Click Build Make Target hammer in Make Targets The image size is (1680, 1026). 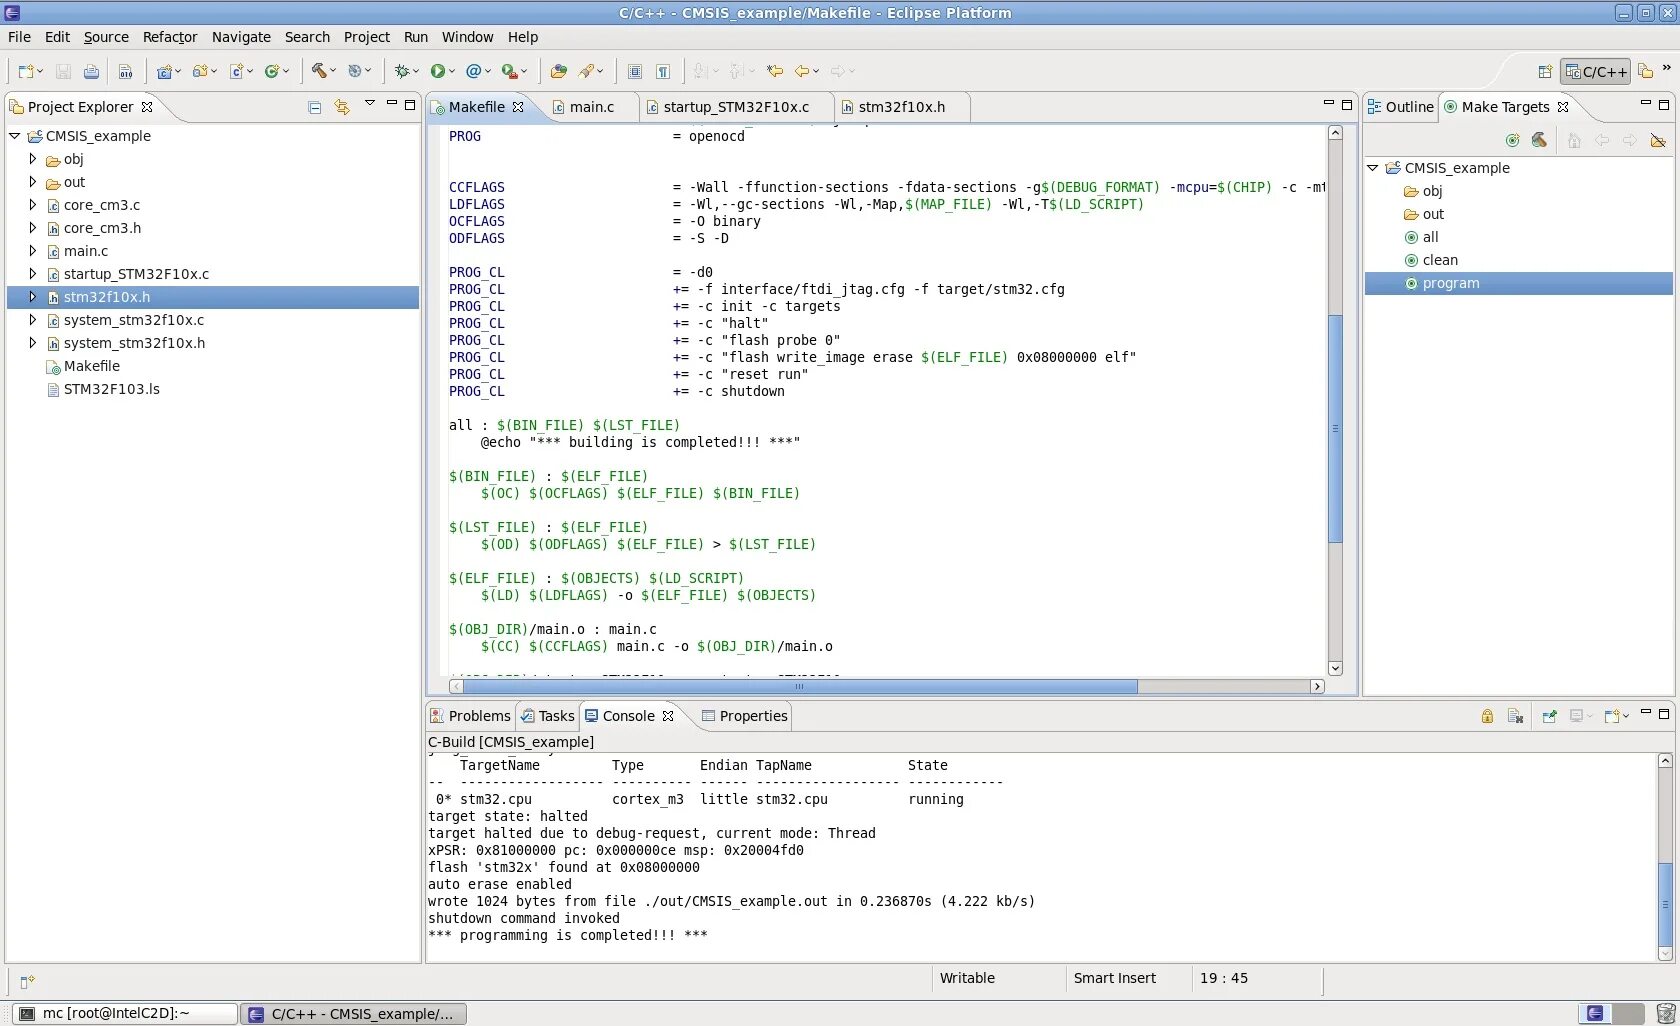click(x=1539, y=140)
